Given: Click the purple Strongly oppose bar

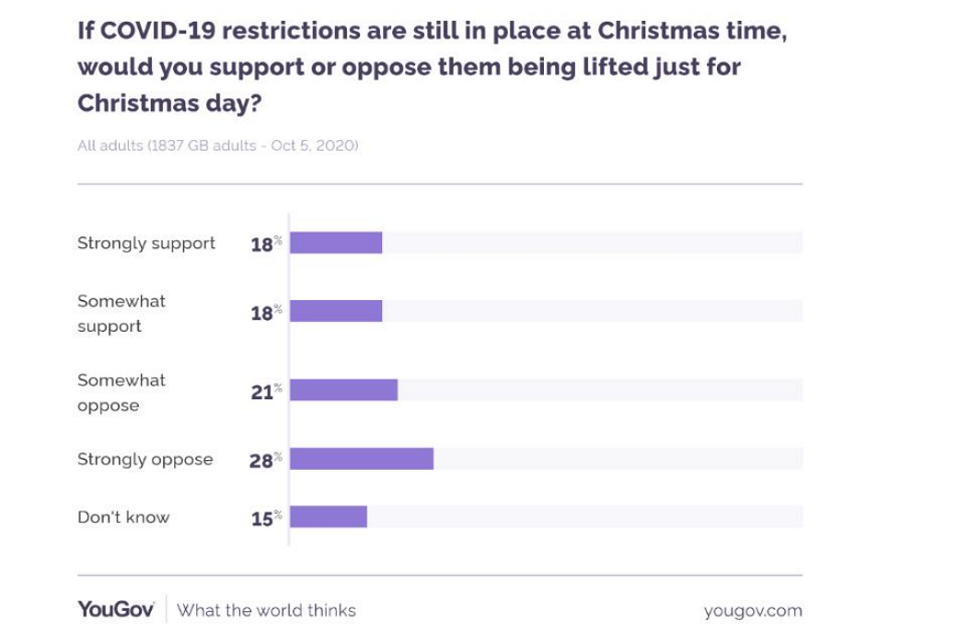Looking at the screenshot, I should click(362, 459).
